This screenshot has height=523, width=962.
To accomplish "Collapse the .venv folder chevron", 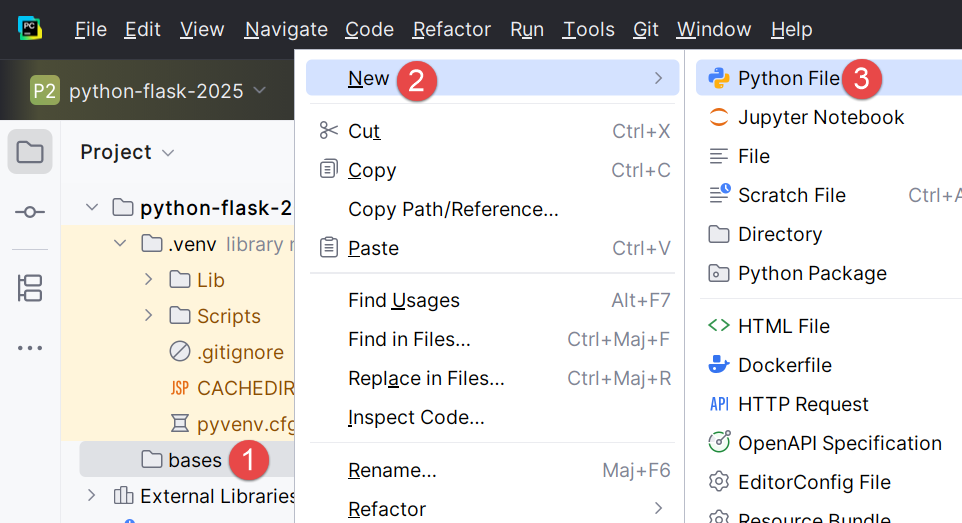I will [x=121, y=244].
